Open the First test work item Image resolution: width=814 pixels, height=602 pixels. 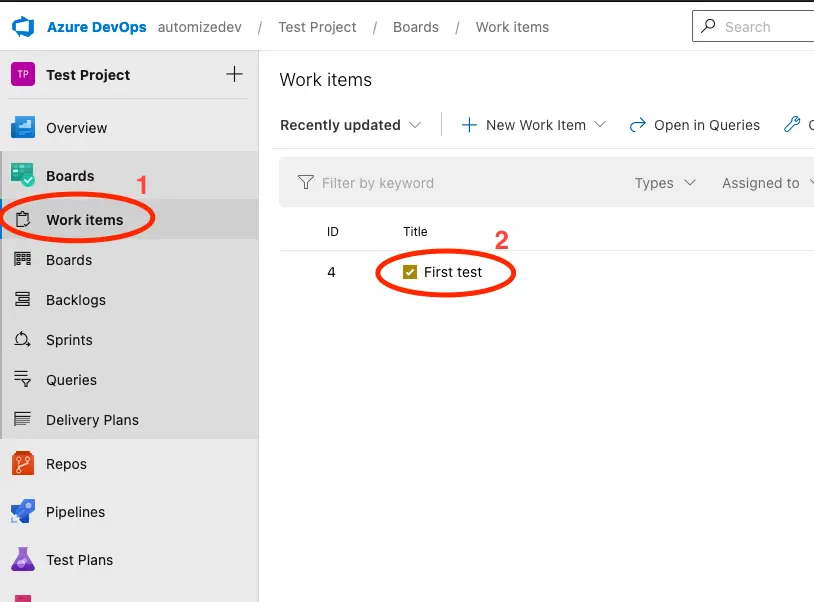[x=454, y=271]
